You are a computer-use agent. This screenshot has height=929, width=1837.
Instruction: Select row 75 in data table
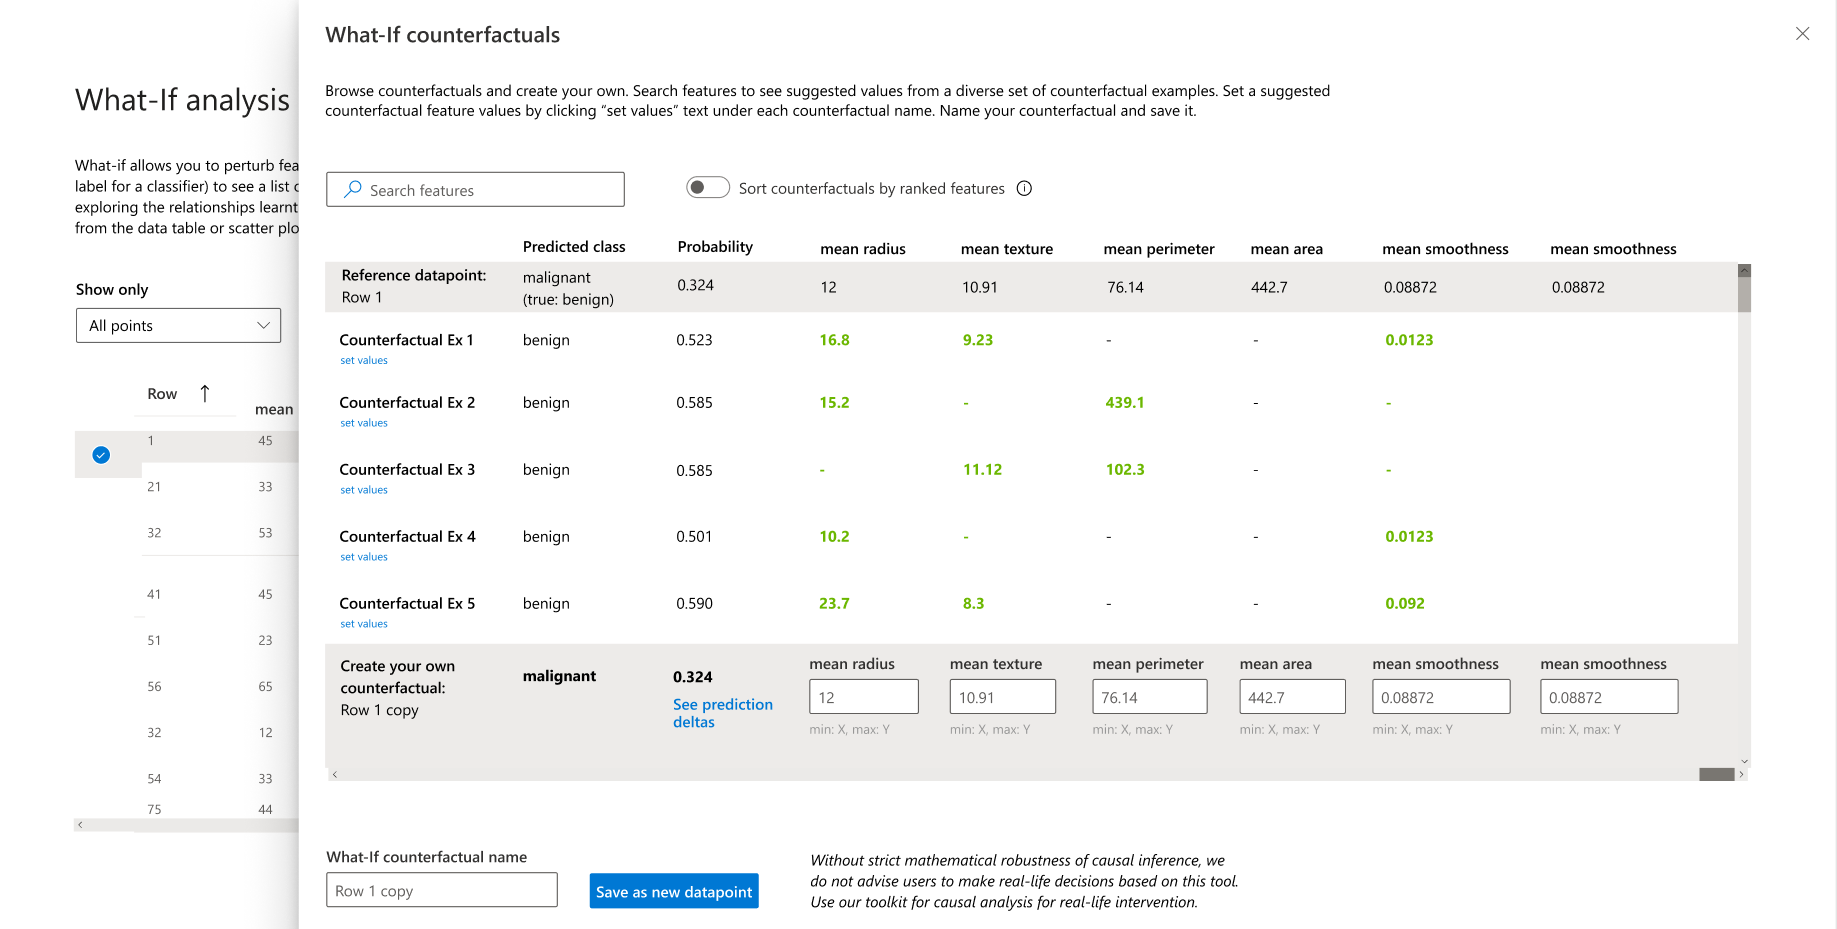154,810
